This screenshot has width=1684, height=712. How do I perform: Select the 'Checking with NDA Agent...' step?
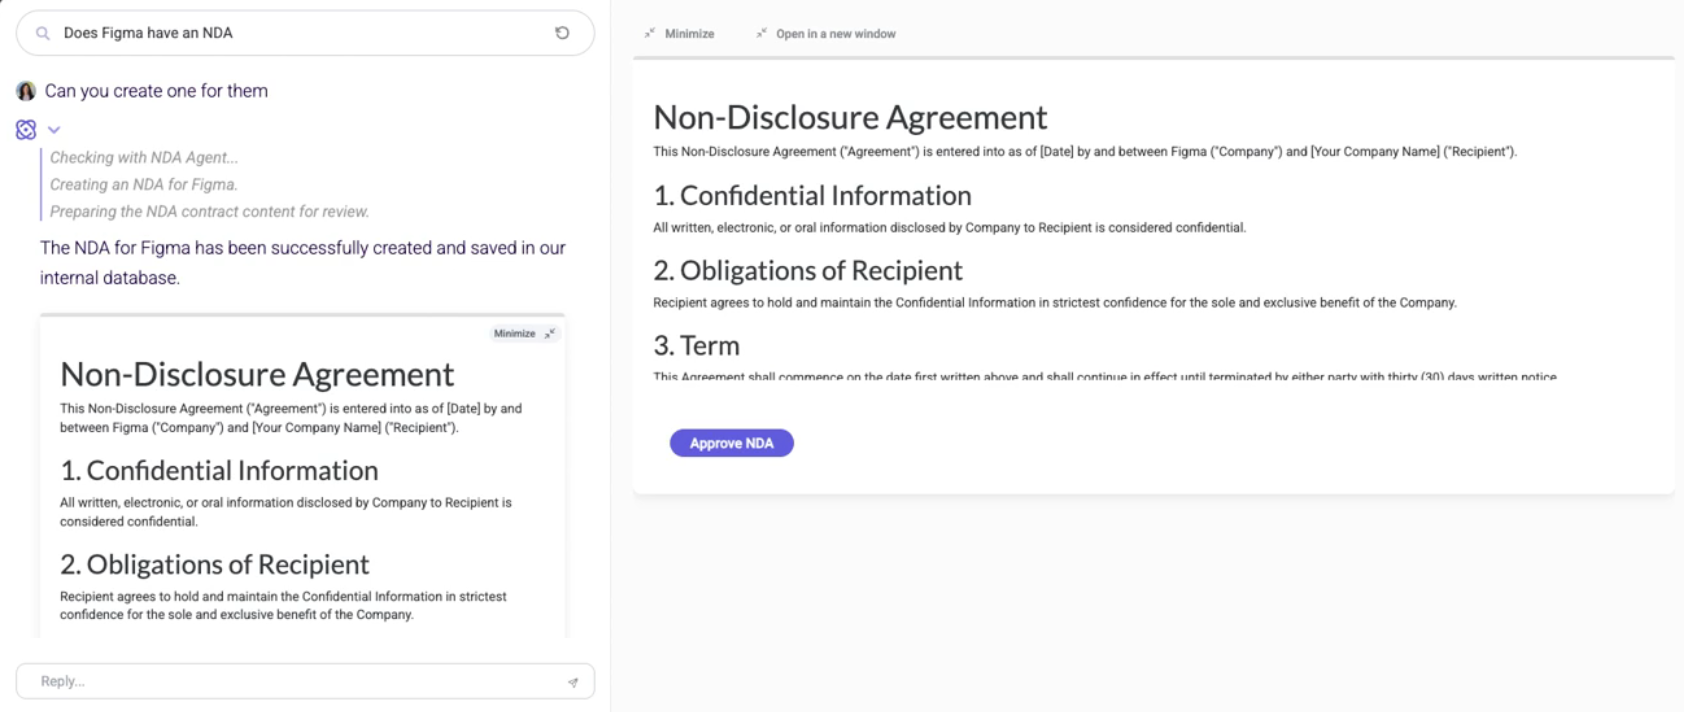(144, 158)
